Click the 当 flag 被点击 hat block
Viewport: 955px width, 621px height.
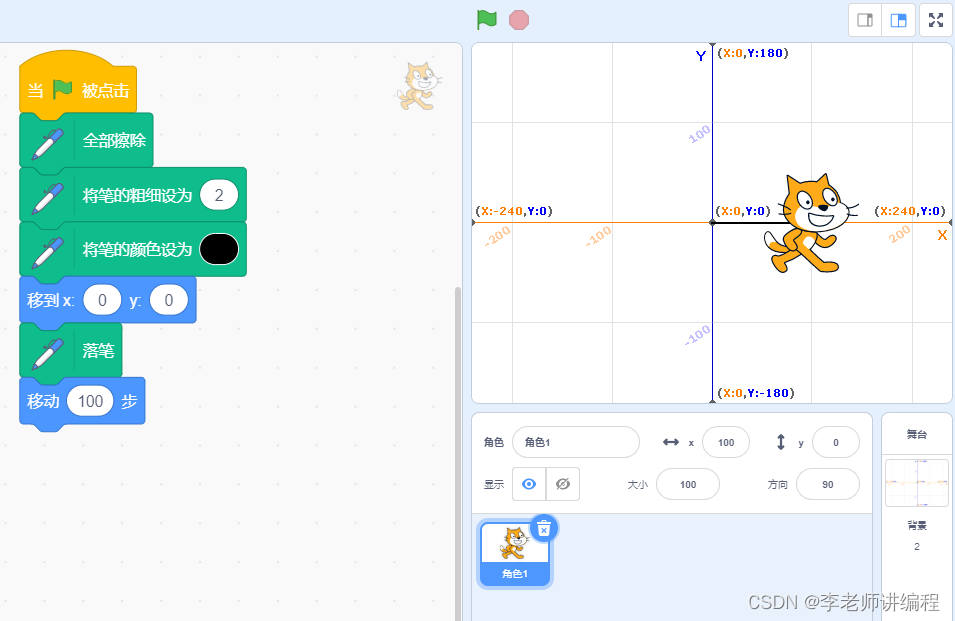point(78,84)
